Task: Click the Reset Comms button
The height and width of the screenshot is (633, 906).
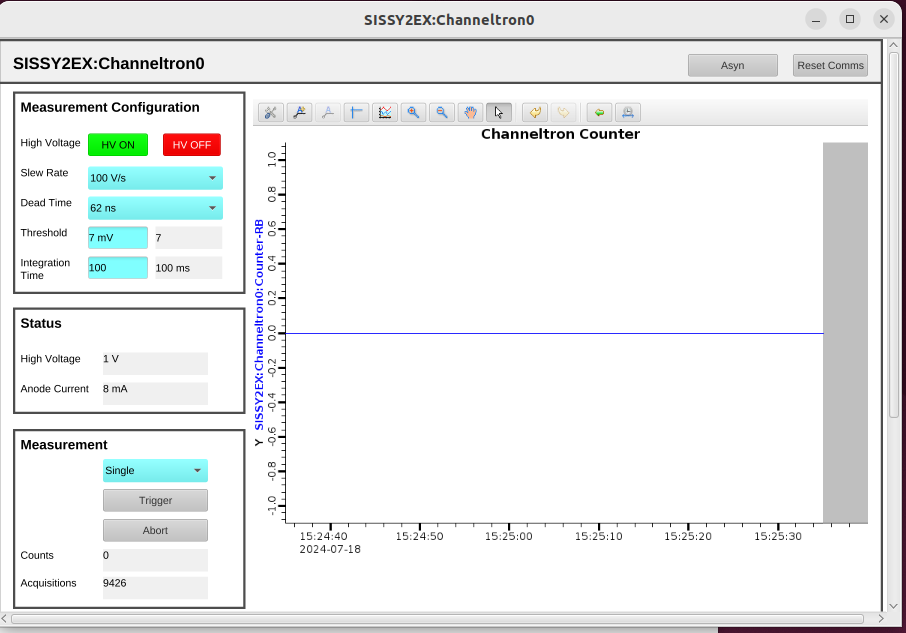Action: click(830, 65)
